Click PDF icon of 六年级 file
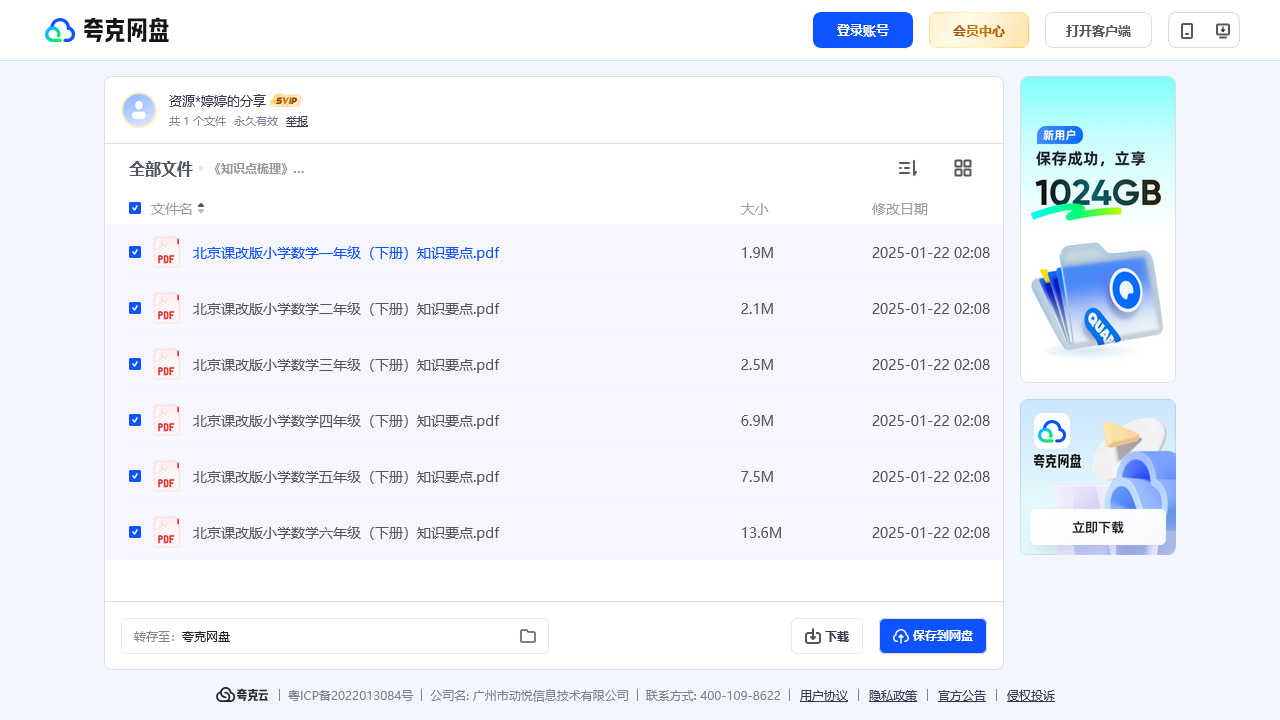 coord(167,532)
